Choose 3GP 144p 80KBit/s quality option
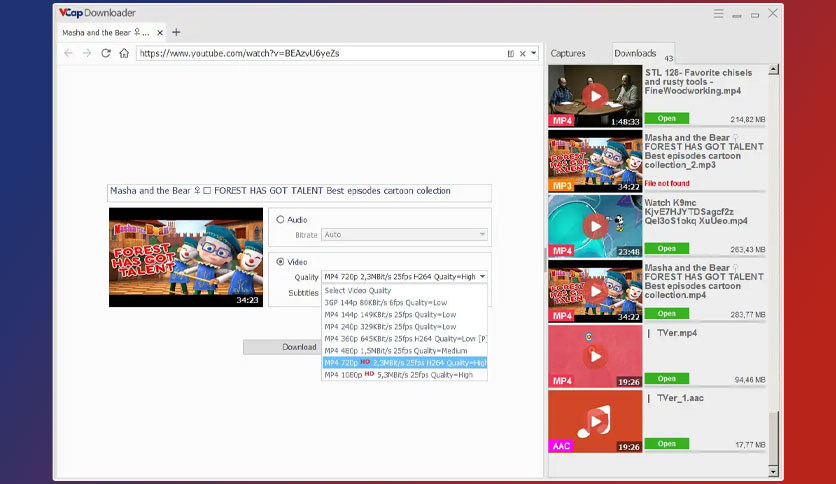 tap(404, 303)
